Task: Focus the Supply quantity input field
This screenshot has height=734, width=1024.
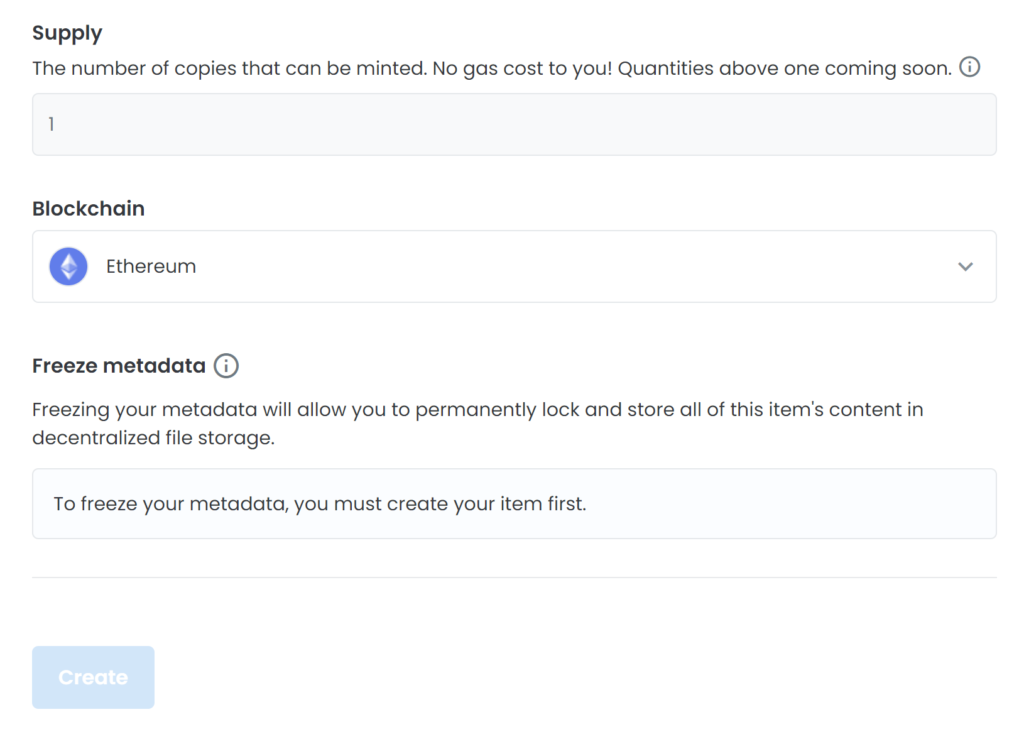Action: click(x=514, y=124)
